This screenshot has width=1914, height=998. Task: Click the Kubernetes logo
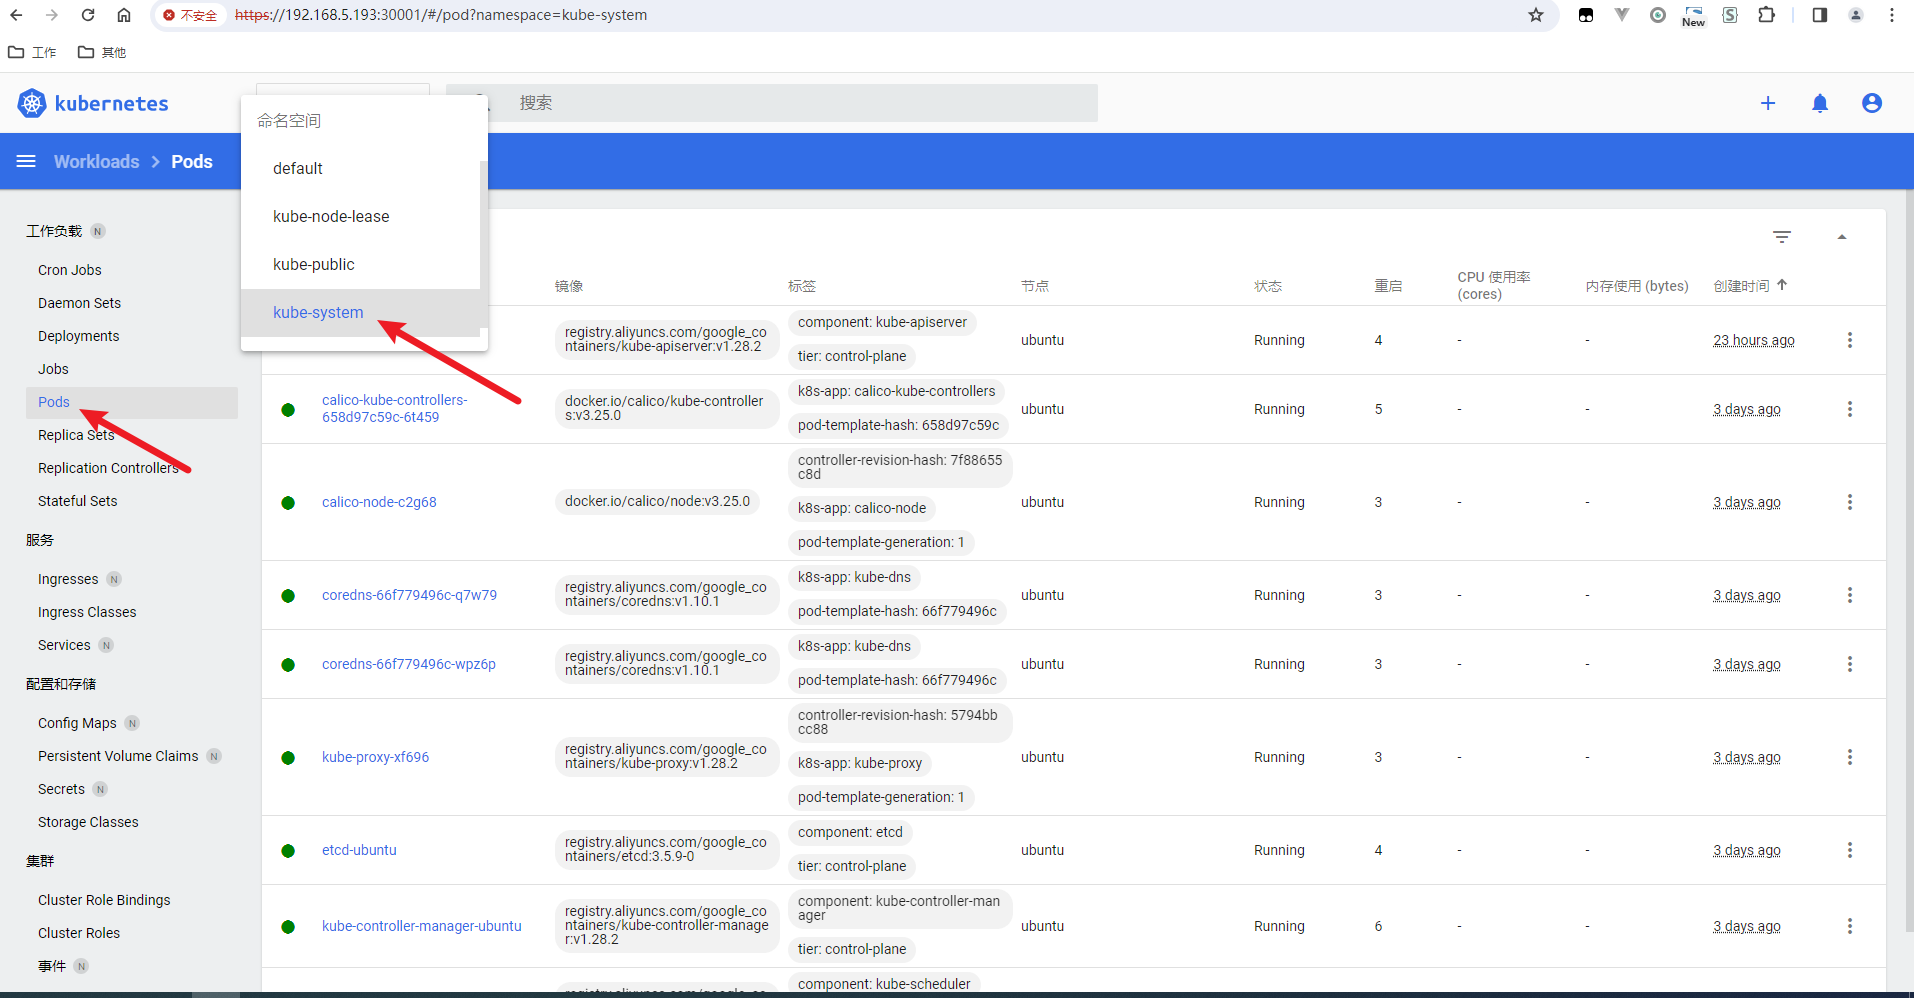[x=32, y=103]
